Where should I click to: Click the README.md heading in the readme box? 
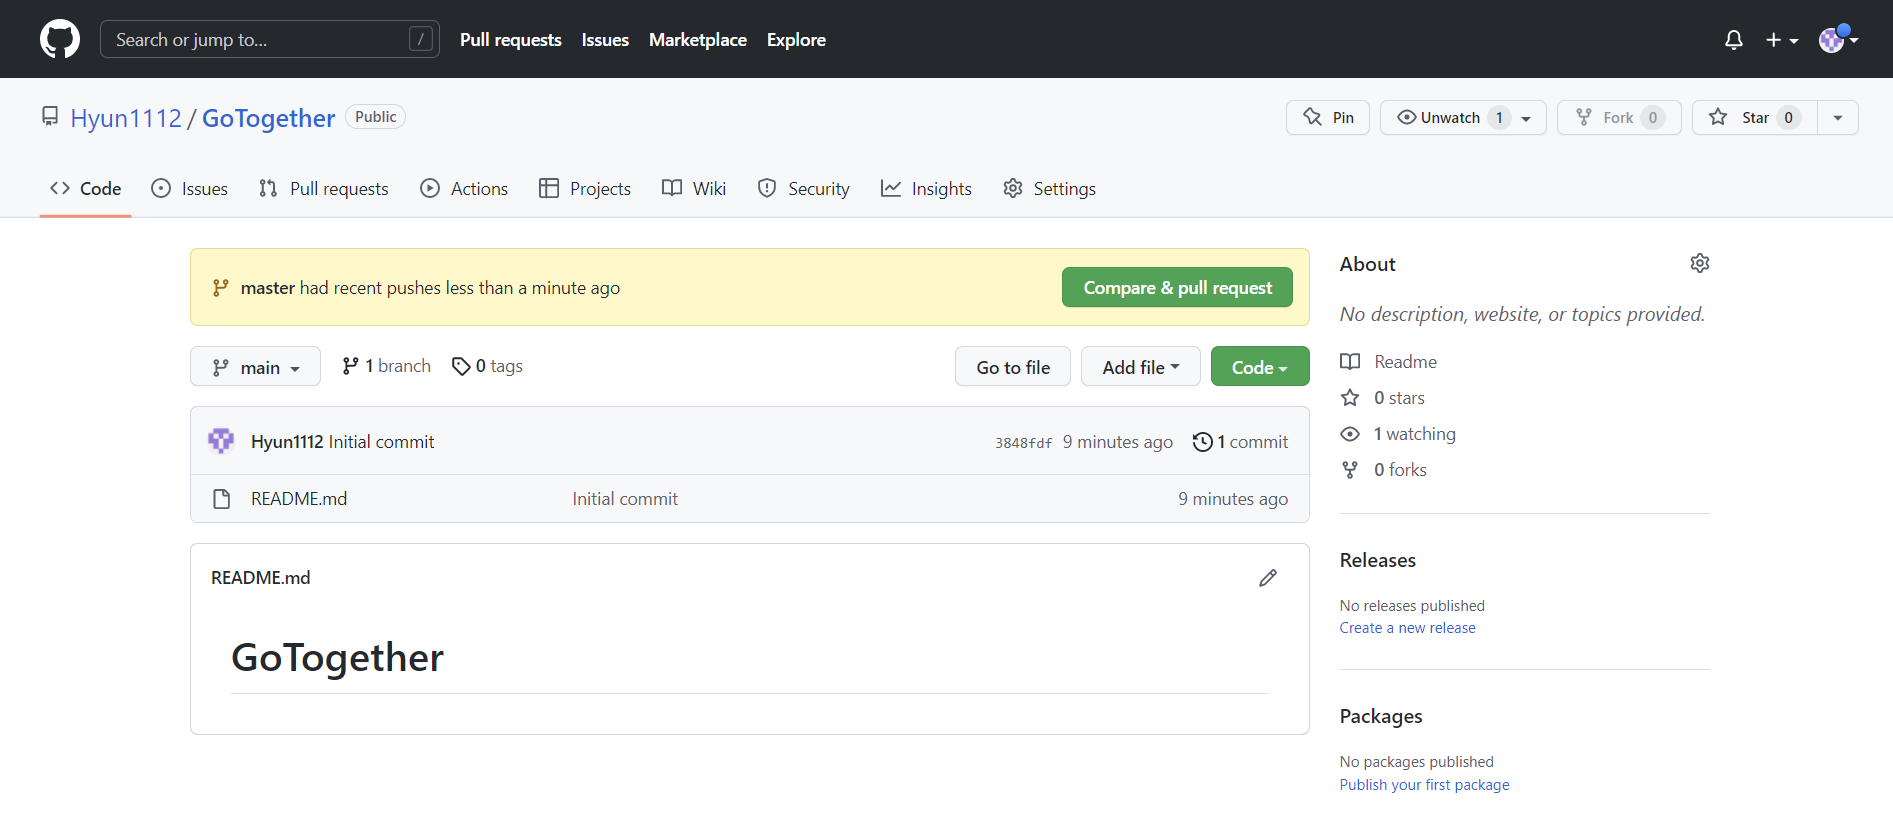[261, 578]
